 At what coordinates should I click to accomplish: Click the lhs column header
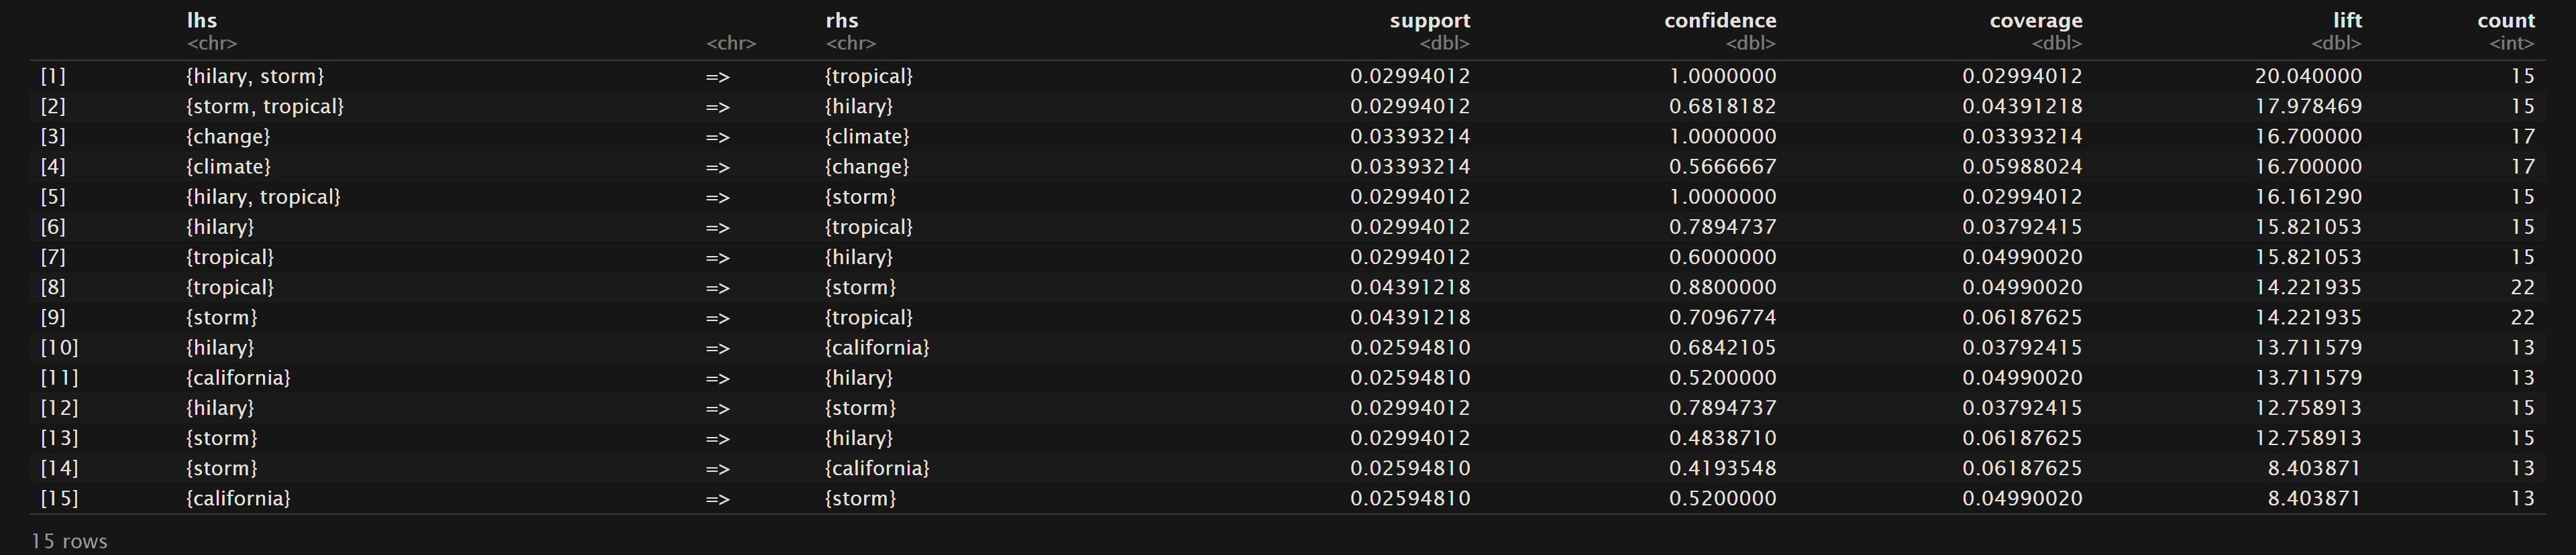[x=202, y=20]
